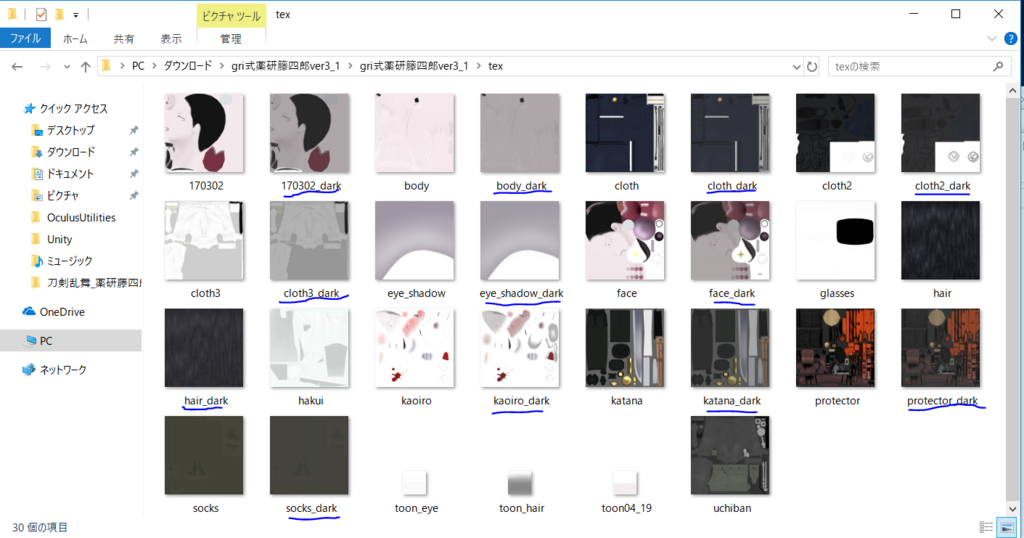Open the ファイル ribbon tab
Viewport: 1024px width, 538px height.
coord(25,39)
